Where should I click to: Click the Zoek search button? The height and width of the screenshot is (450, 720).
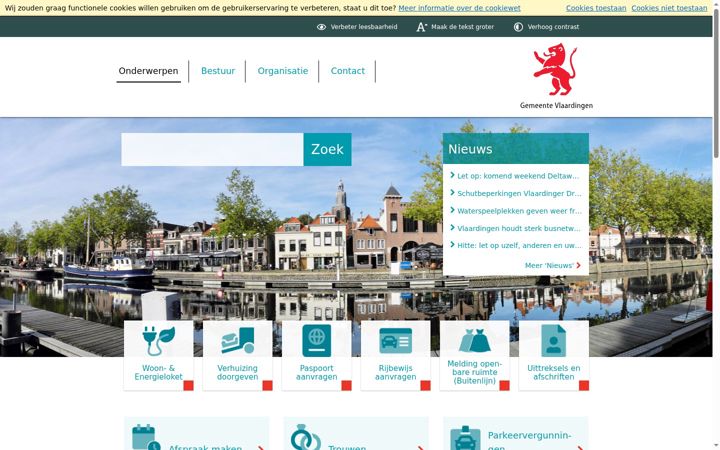point(327,149)
